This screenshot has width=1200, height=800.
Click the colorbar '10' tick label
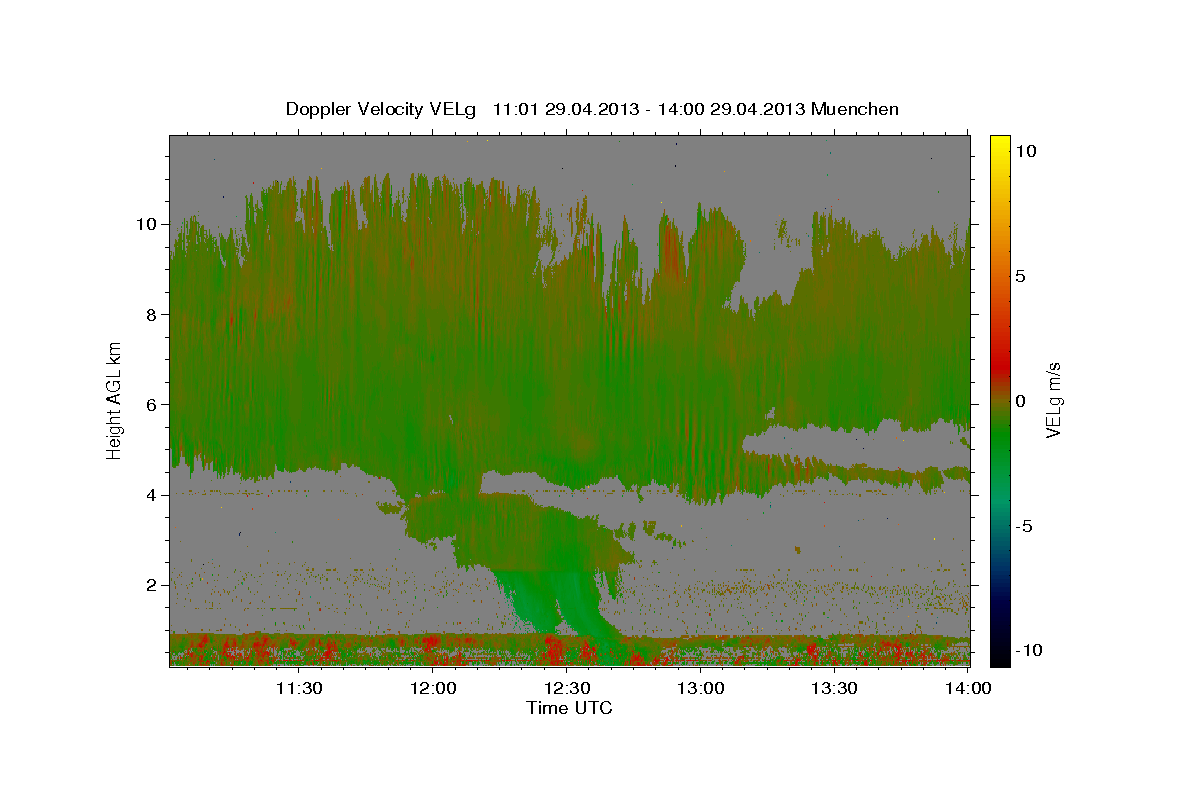tap(1025, 150)
